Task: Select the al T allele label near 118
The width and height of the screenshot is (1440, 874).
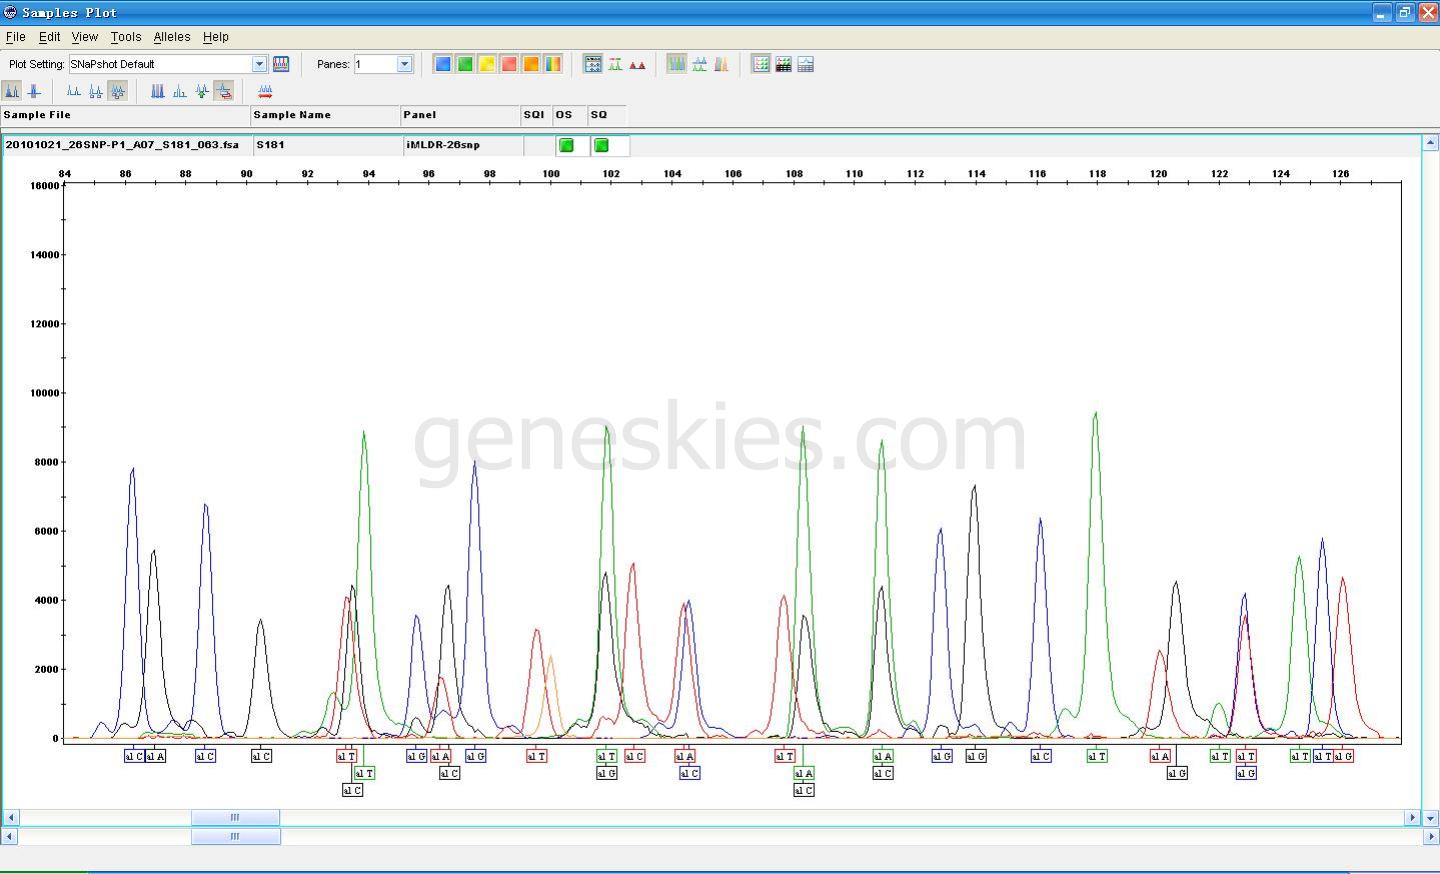Action: click(x=1097, y=756)
